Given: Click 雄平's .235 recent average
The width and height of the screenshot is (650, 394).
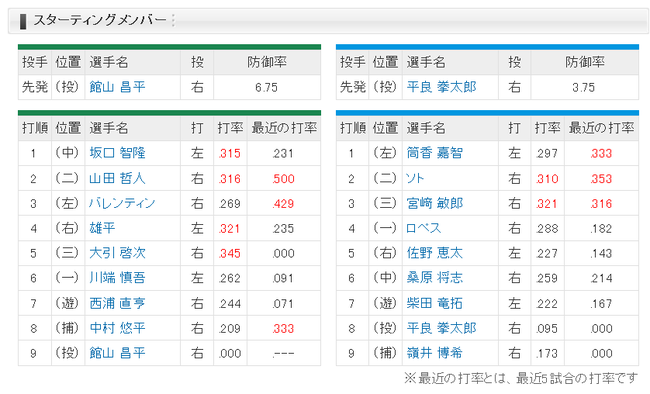Looking at the screenshot, I should pos(284,229).
